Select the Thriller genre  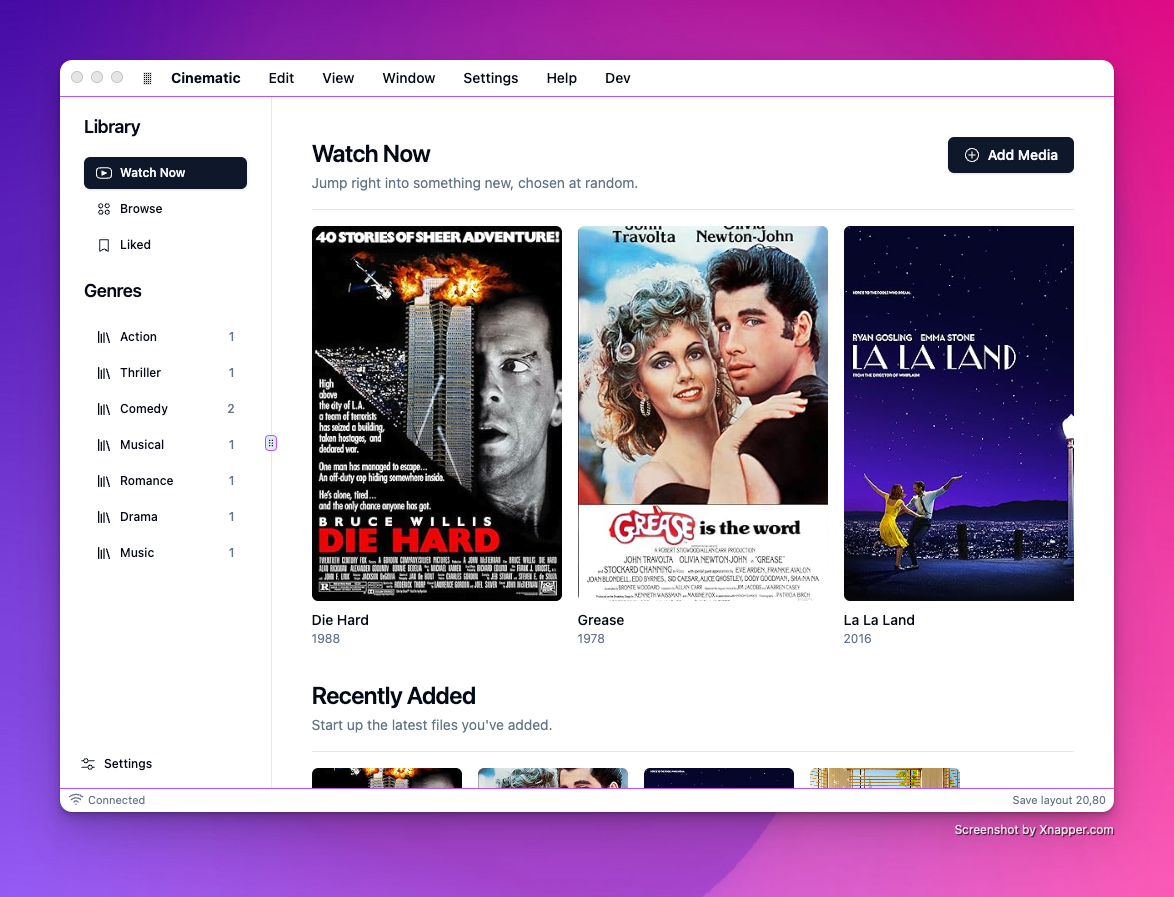(x=165, y=373)
